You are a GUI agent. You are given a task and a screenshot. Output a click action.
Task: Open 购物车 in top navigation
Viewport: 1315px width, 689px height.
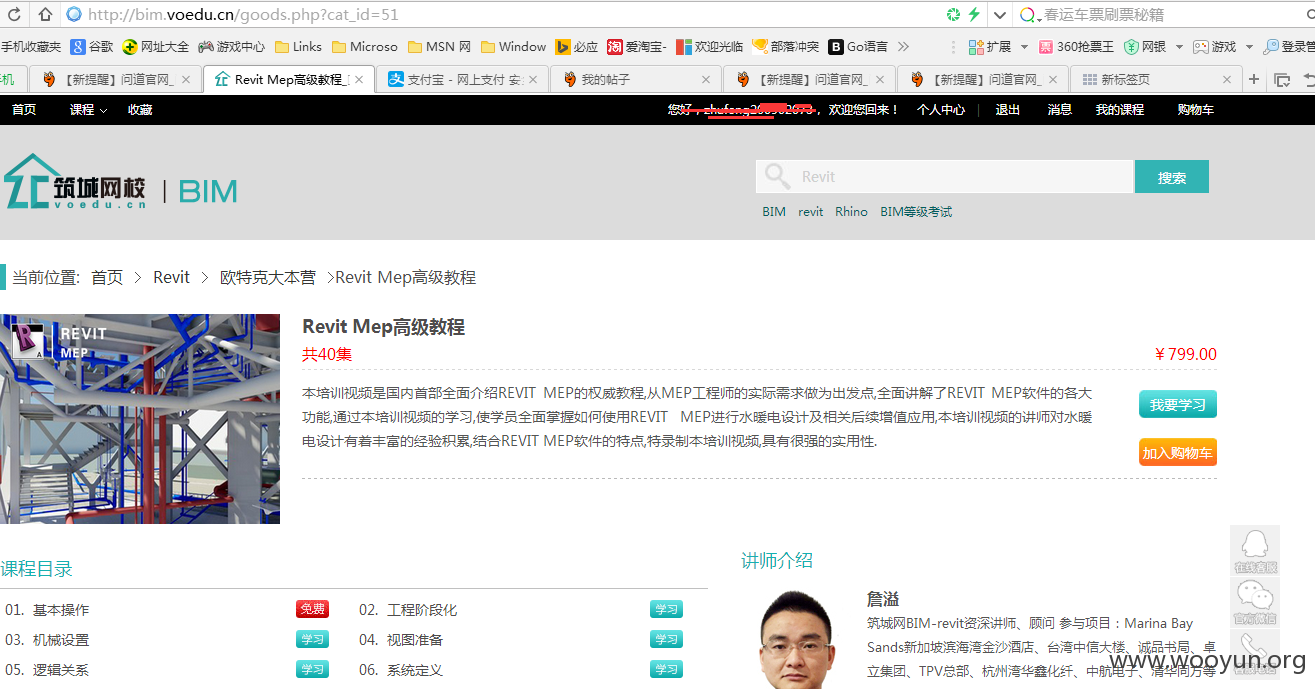(1196, 110)
